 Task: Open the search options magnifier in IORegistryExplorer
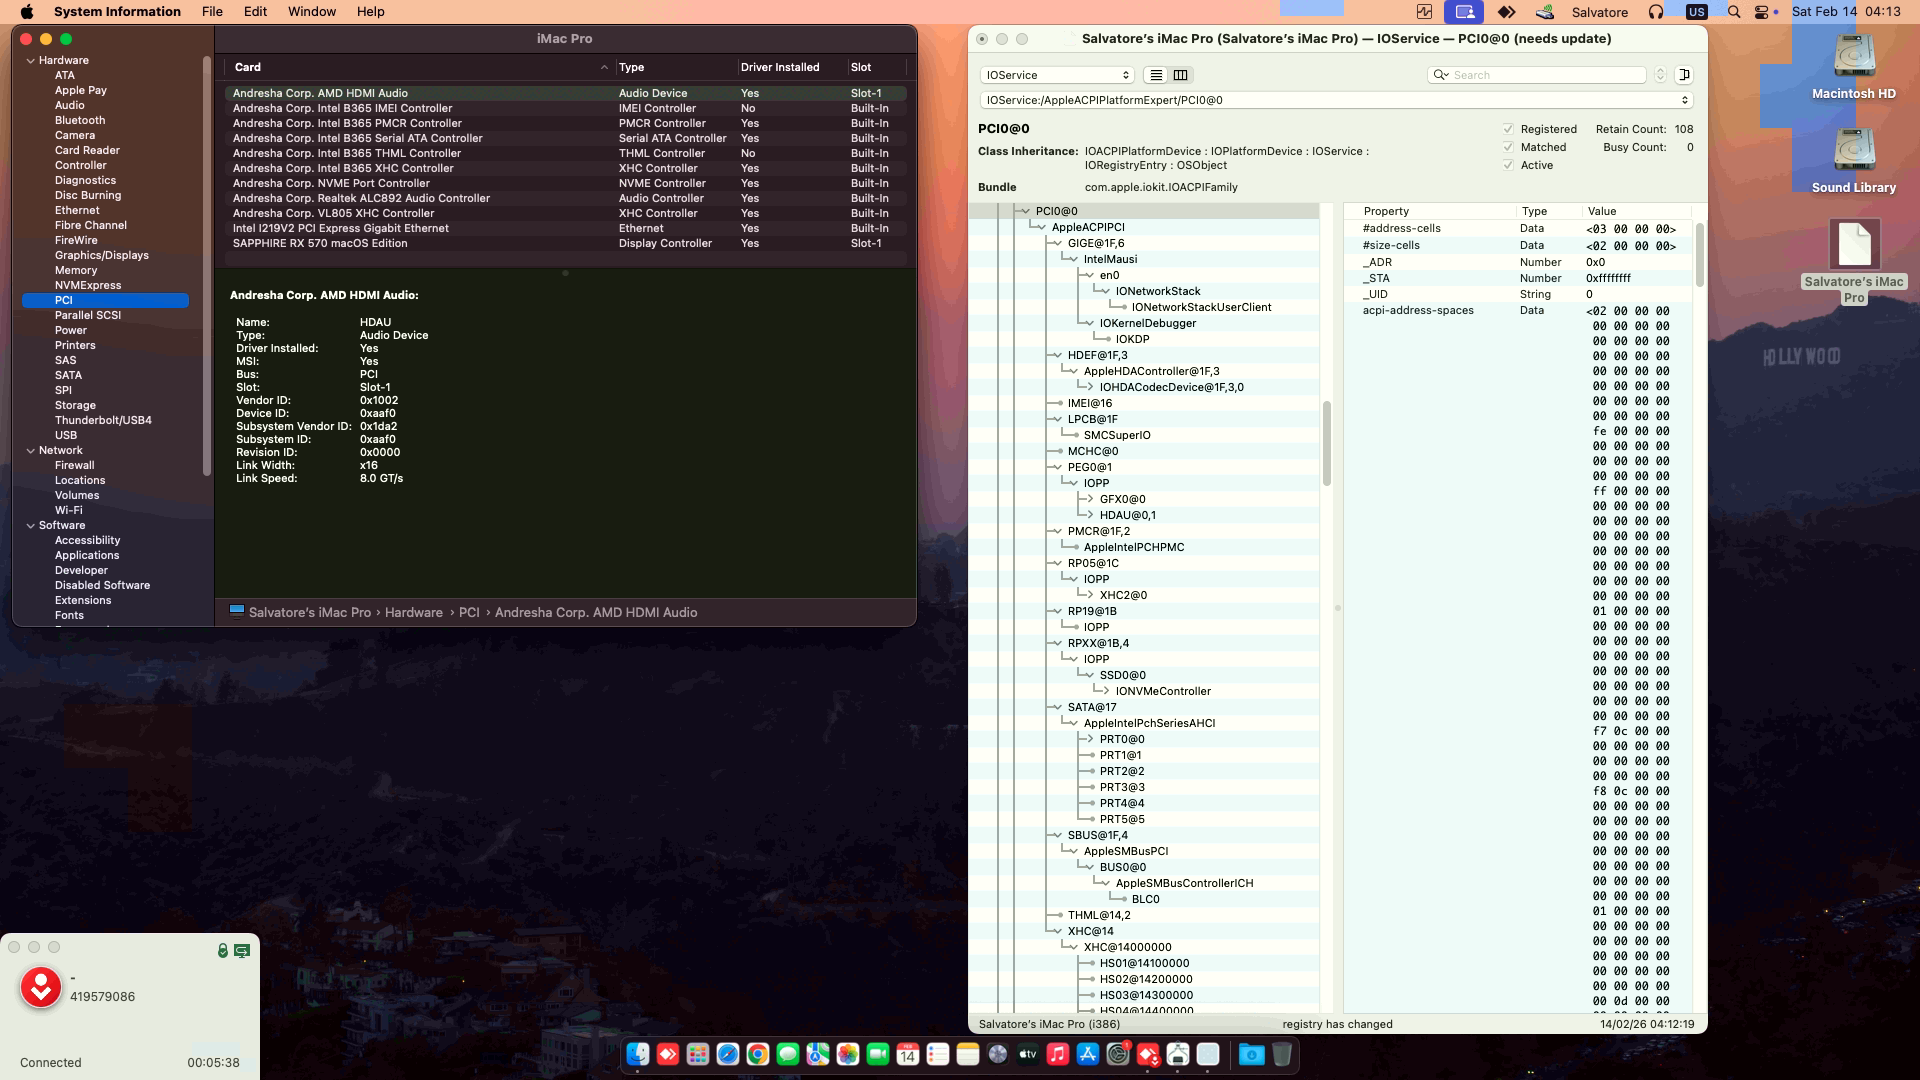click(x=1440, y=75)
